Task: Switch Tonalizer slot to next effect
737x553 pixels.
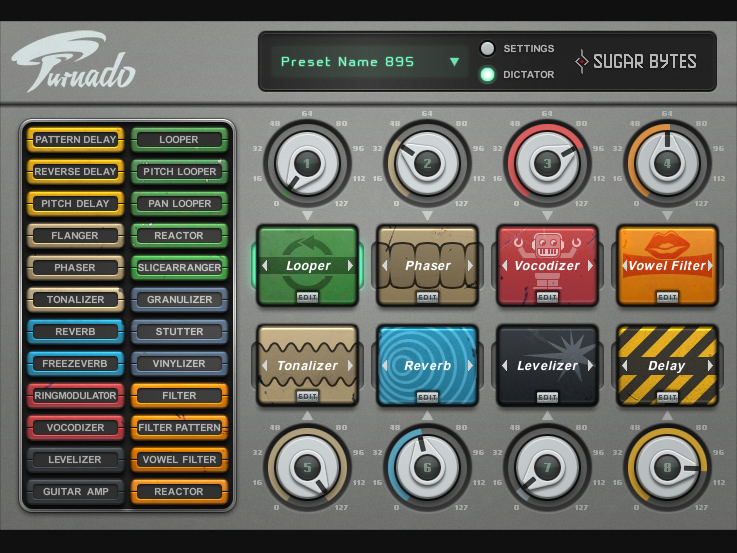Action: [x=350, y=365]
